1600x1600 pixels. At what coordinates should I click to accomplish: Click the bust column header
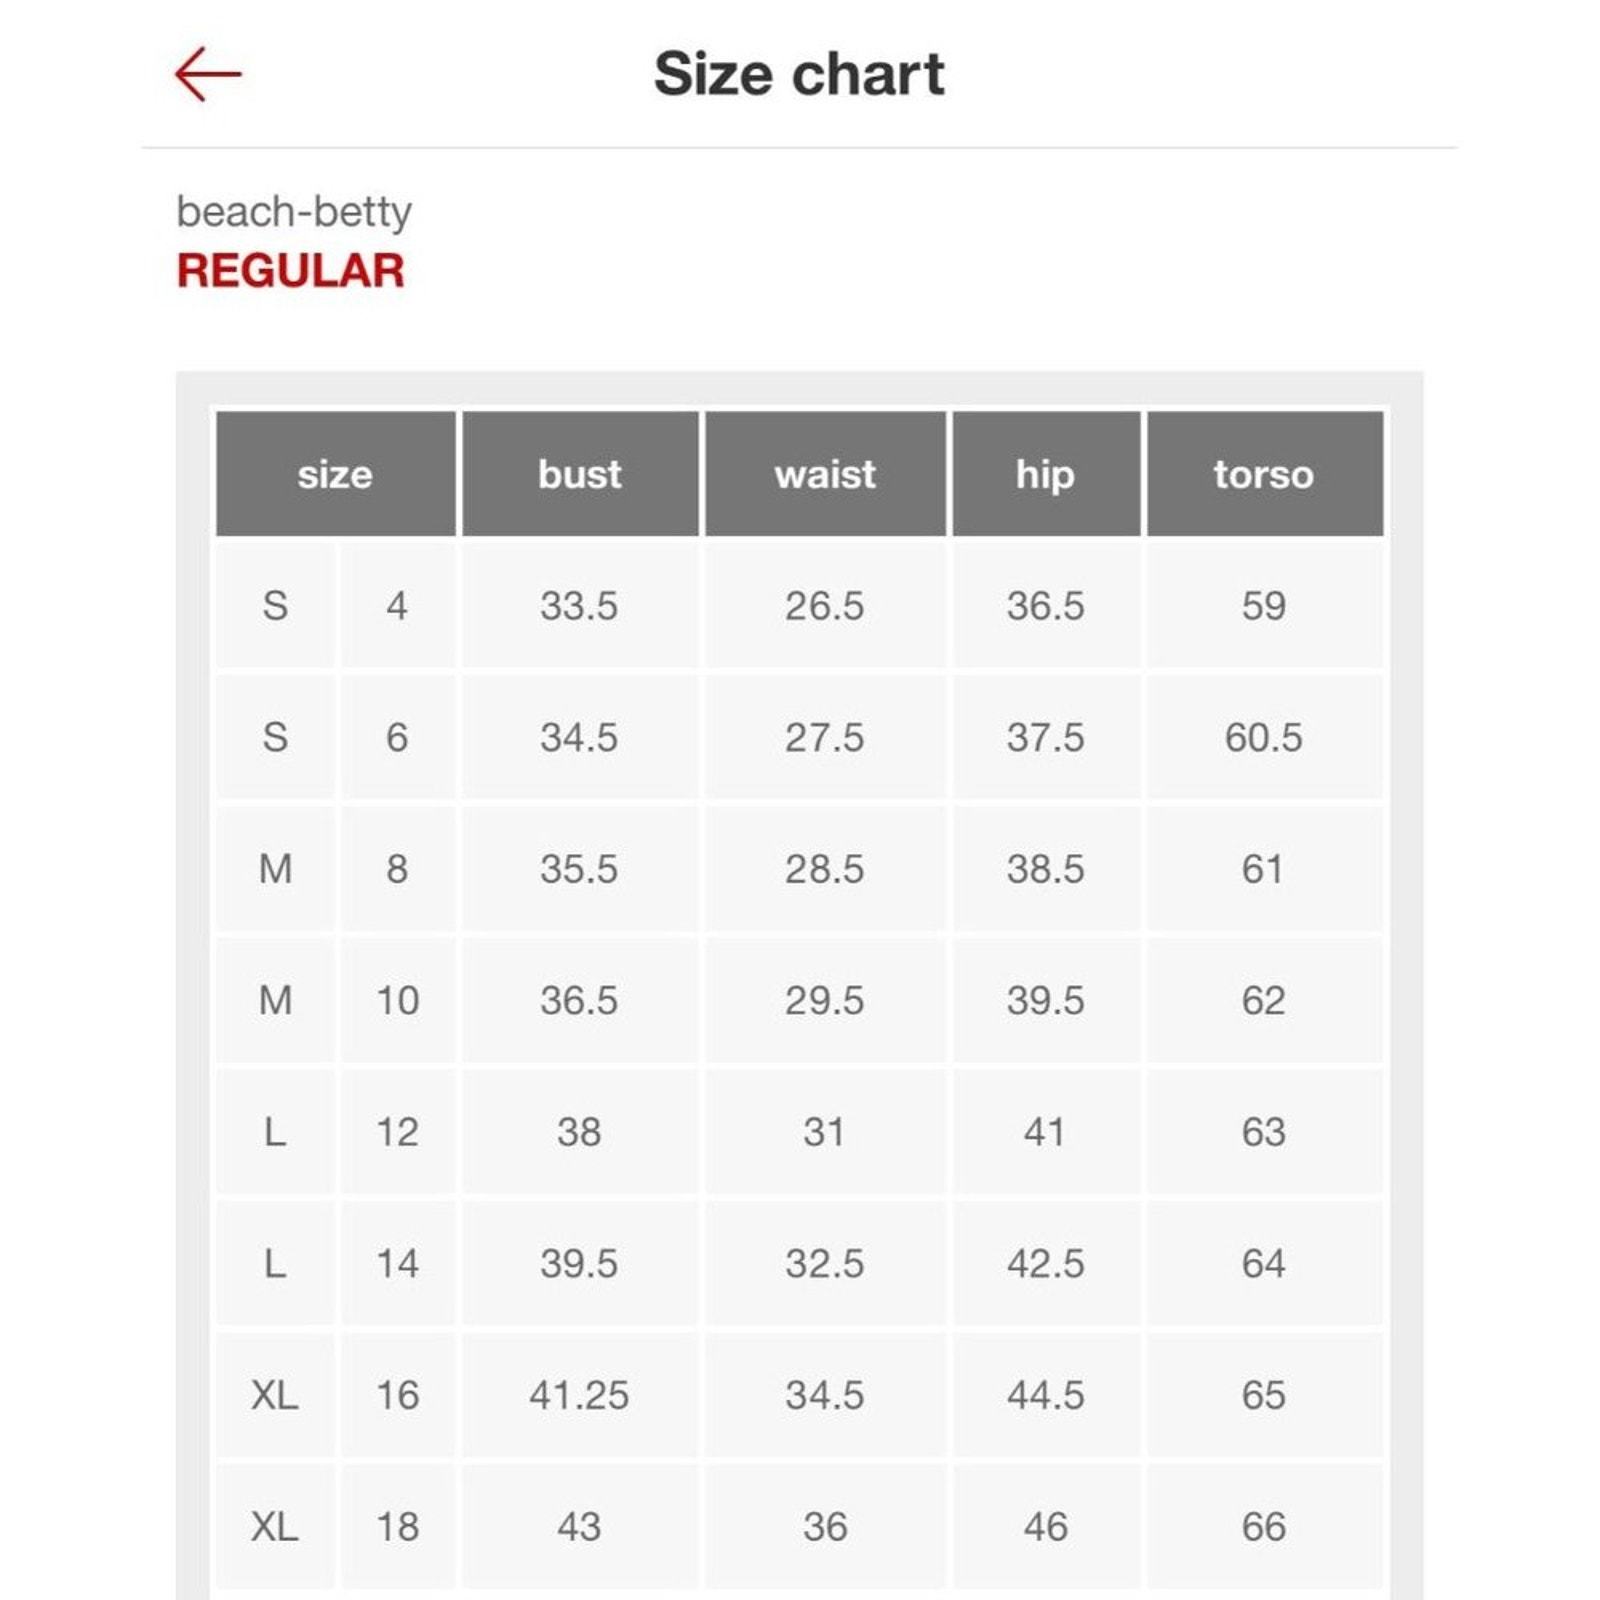tap(580, 474)
